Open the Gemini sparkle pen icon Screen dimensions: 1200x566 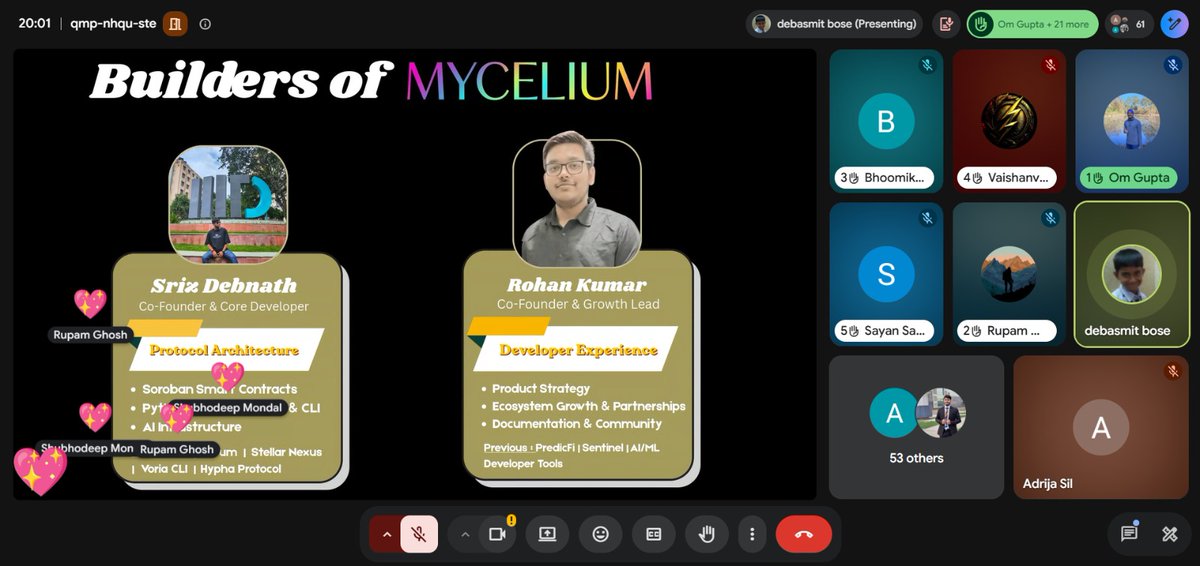pyautogui.click(x=1174, y=24)
